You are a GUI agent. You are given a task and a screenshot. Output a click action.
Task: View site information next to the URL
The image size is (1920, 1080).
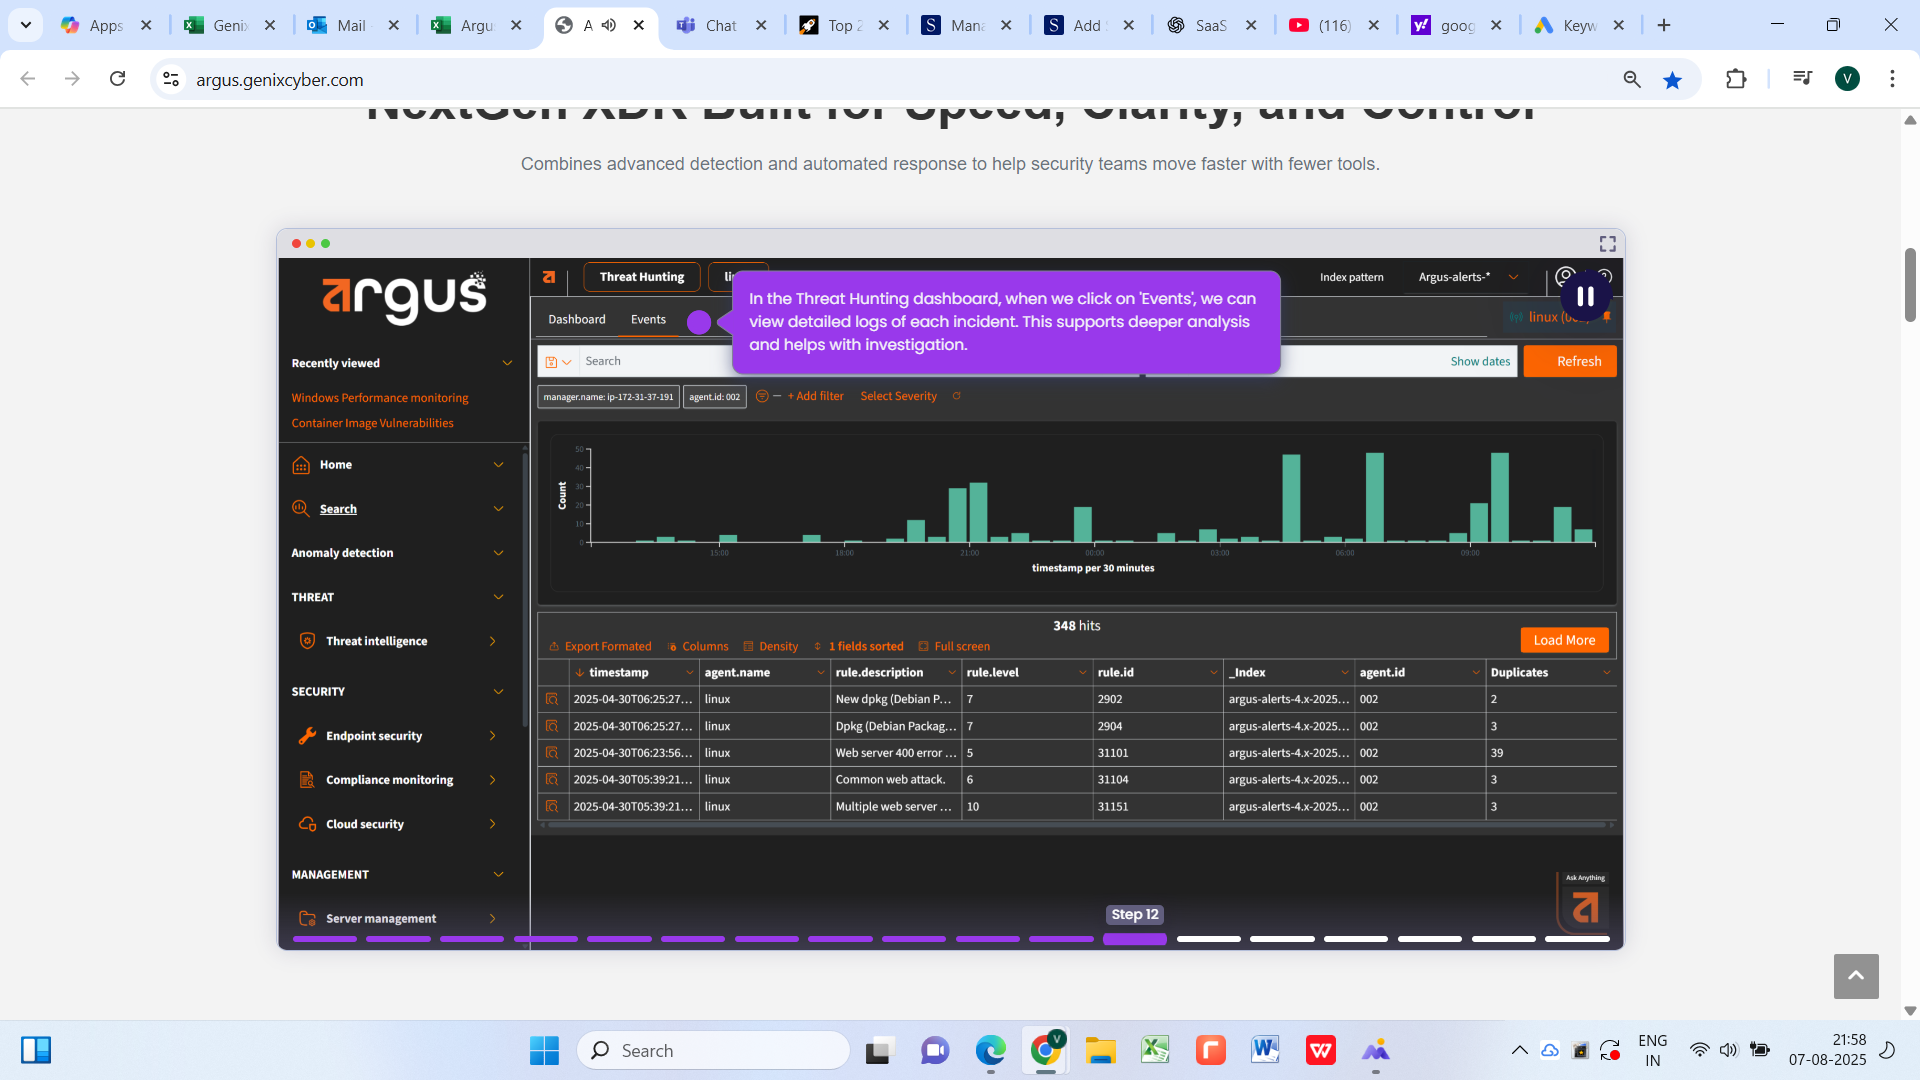pos(171,80)
